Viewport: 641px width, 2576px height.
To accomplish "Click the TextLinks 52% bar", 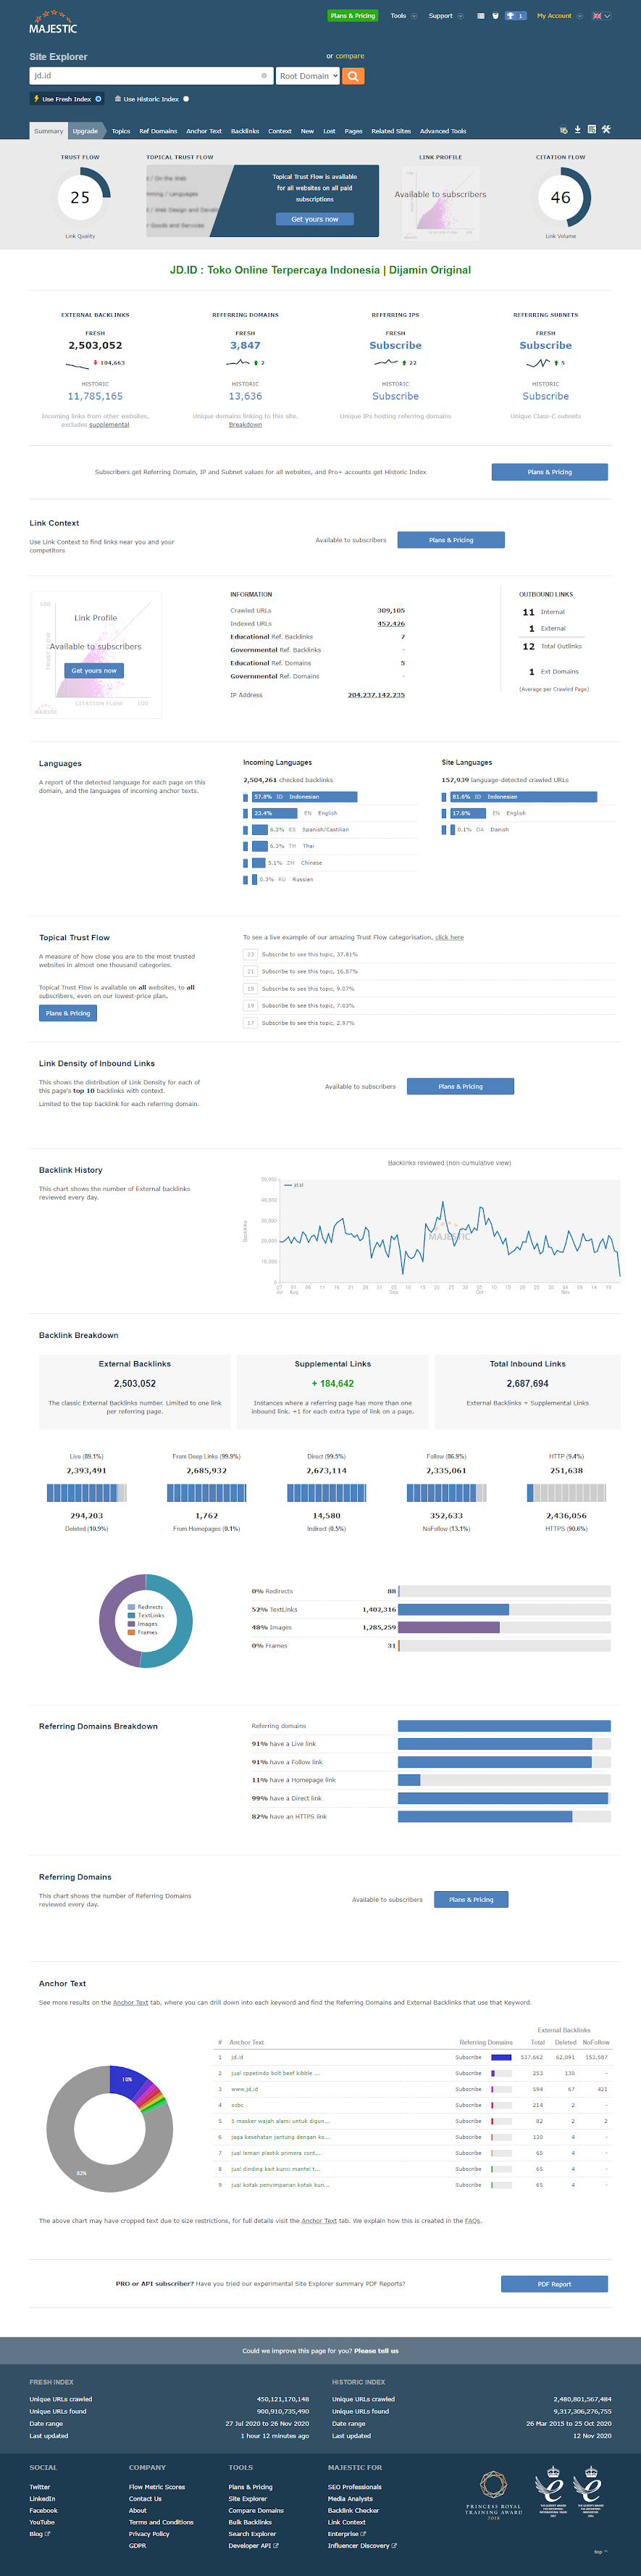I will point(453,1610).
